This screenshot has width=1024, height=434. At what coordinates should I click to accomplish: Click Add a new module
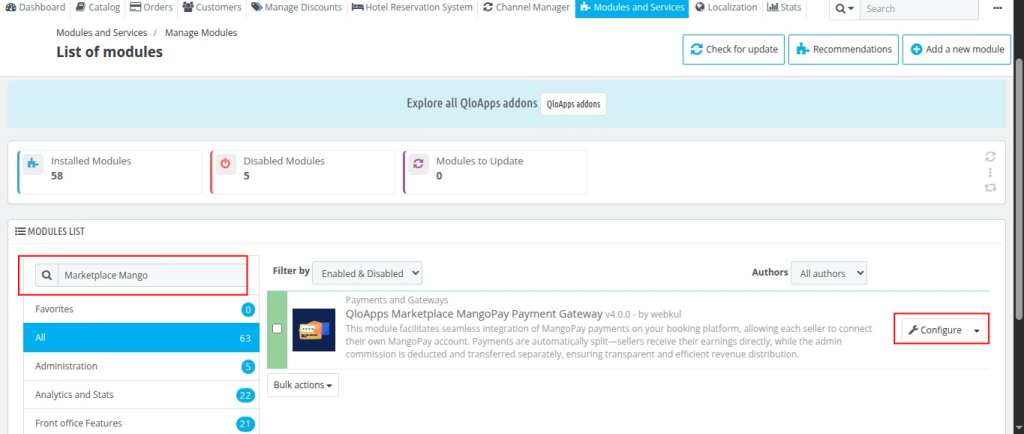957,49
